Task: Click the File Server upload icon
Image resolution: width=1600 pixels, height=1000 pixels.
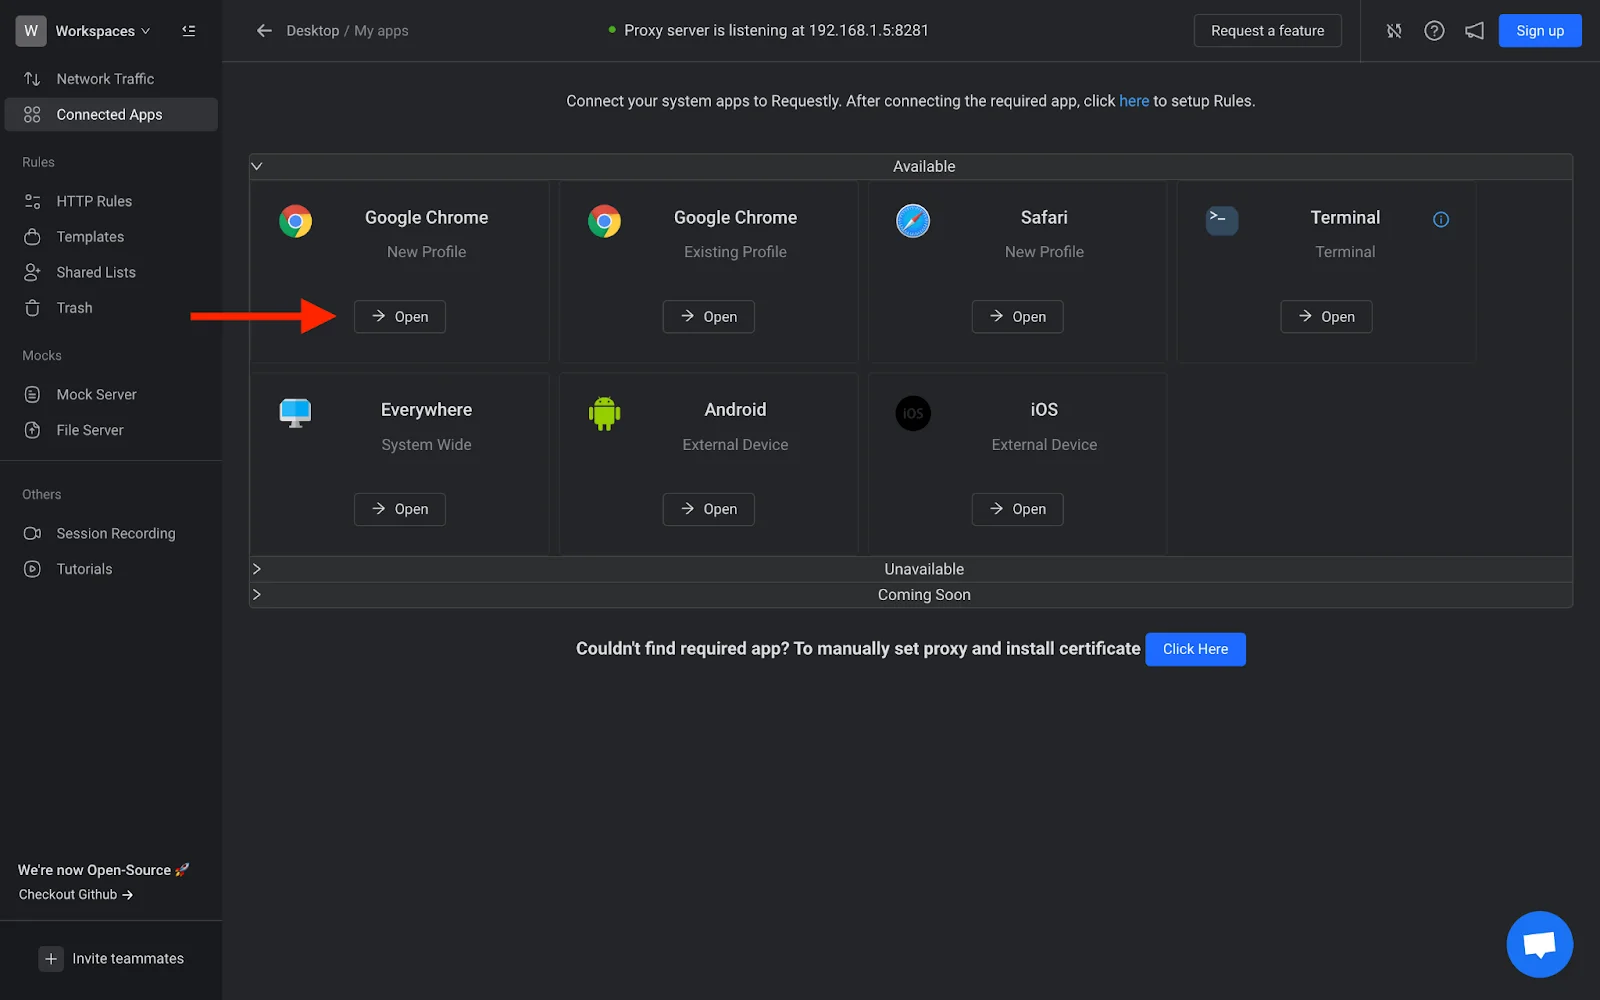Action: [32, 430]
